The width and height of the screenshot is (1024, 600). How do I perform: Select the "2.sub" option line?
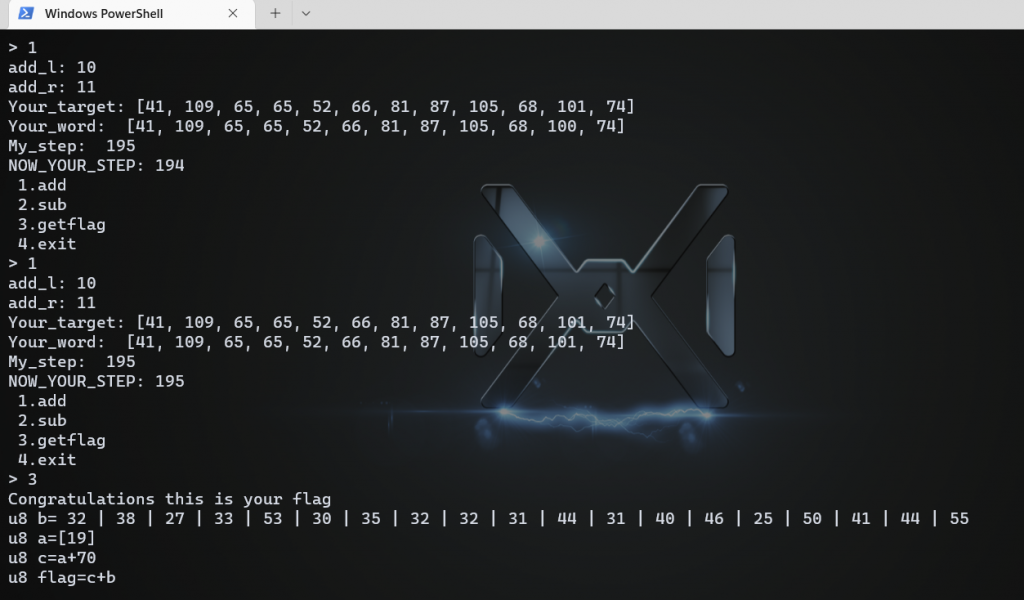pyautogui.click(x=42, y=204)
